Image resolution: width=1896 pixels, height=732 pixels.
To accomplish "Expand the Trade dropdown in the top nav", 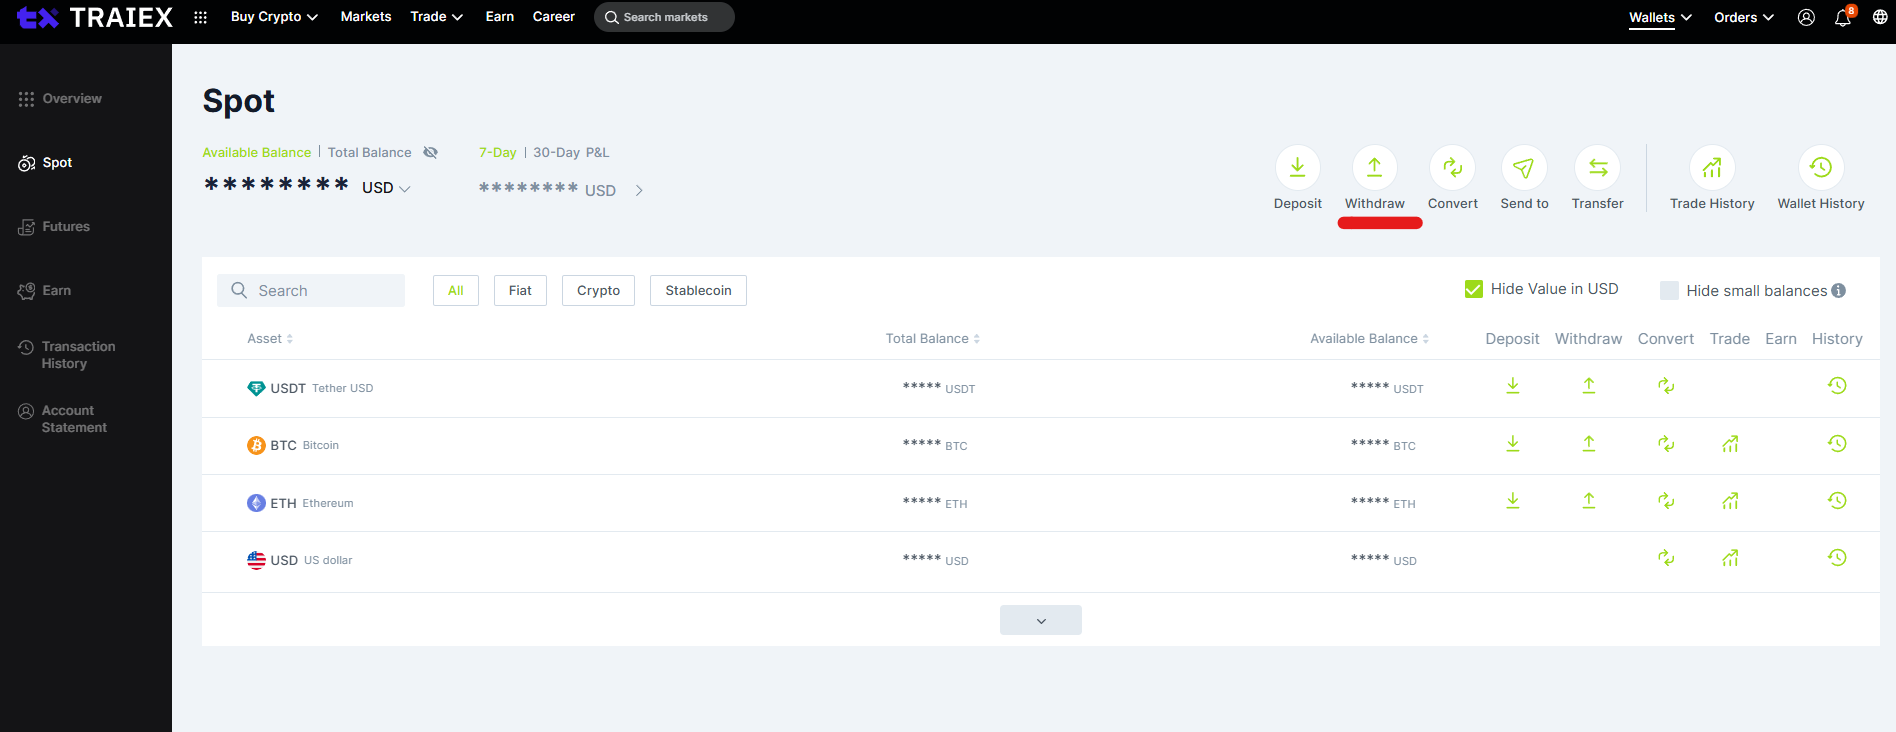I will pos(436,17).
